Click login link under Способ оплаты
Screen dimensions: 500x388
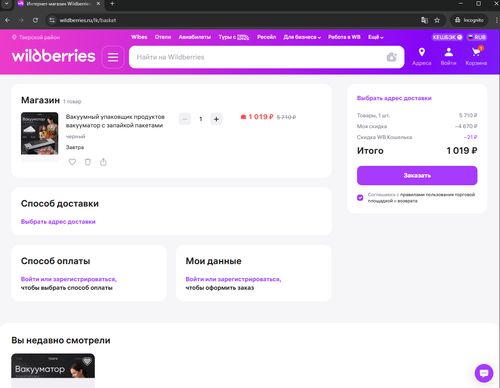69,279
